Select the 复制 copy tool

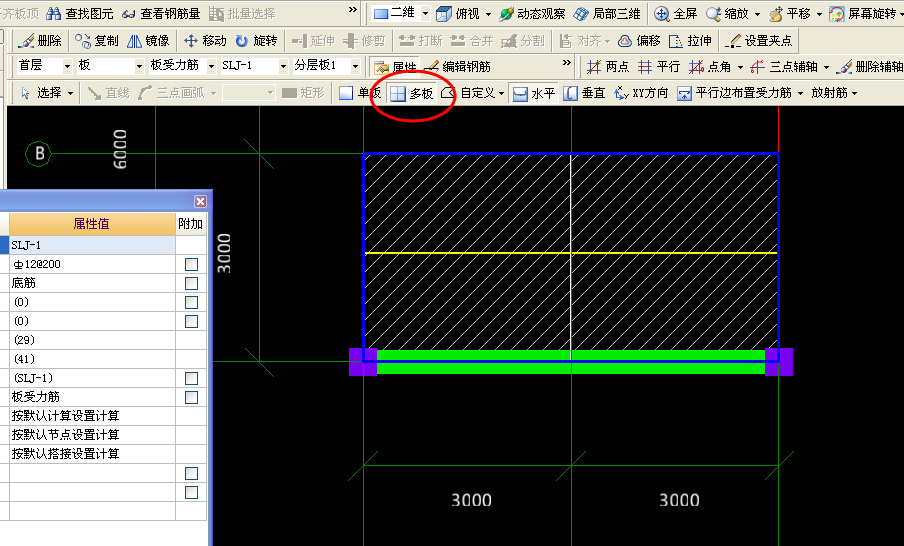coord(97,41)
